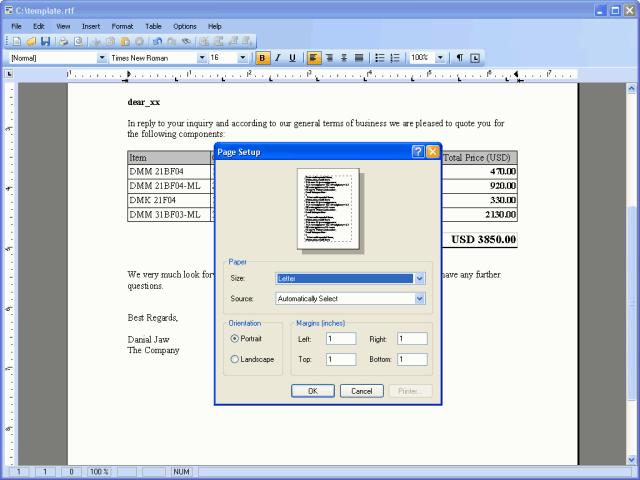Click the Print icon in toolbar
640x480 pixels.
tap(64, 42)
